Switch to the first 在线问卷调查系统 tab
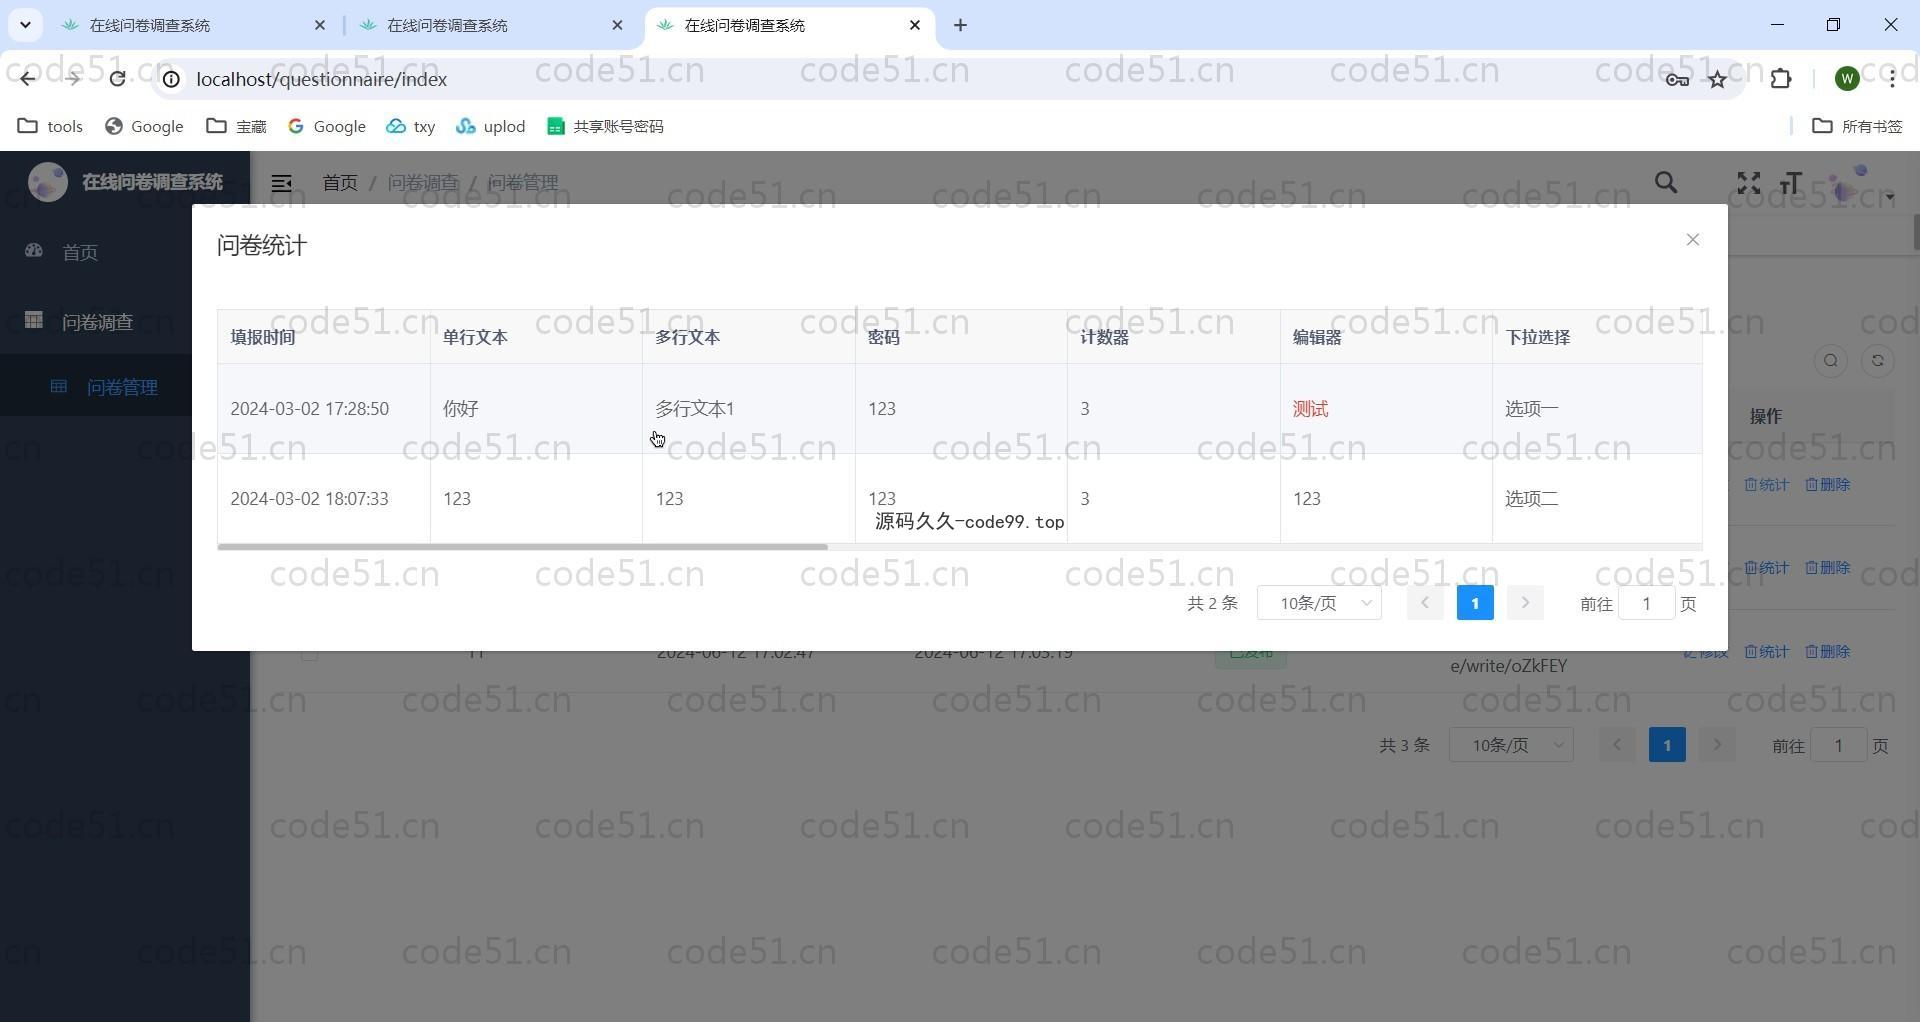 click(x=190, y=25)
